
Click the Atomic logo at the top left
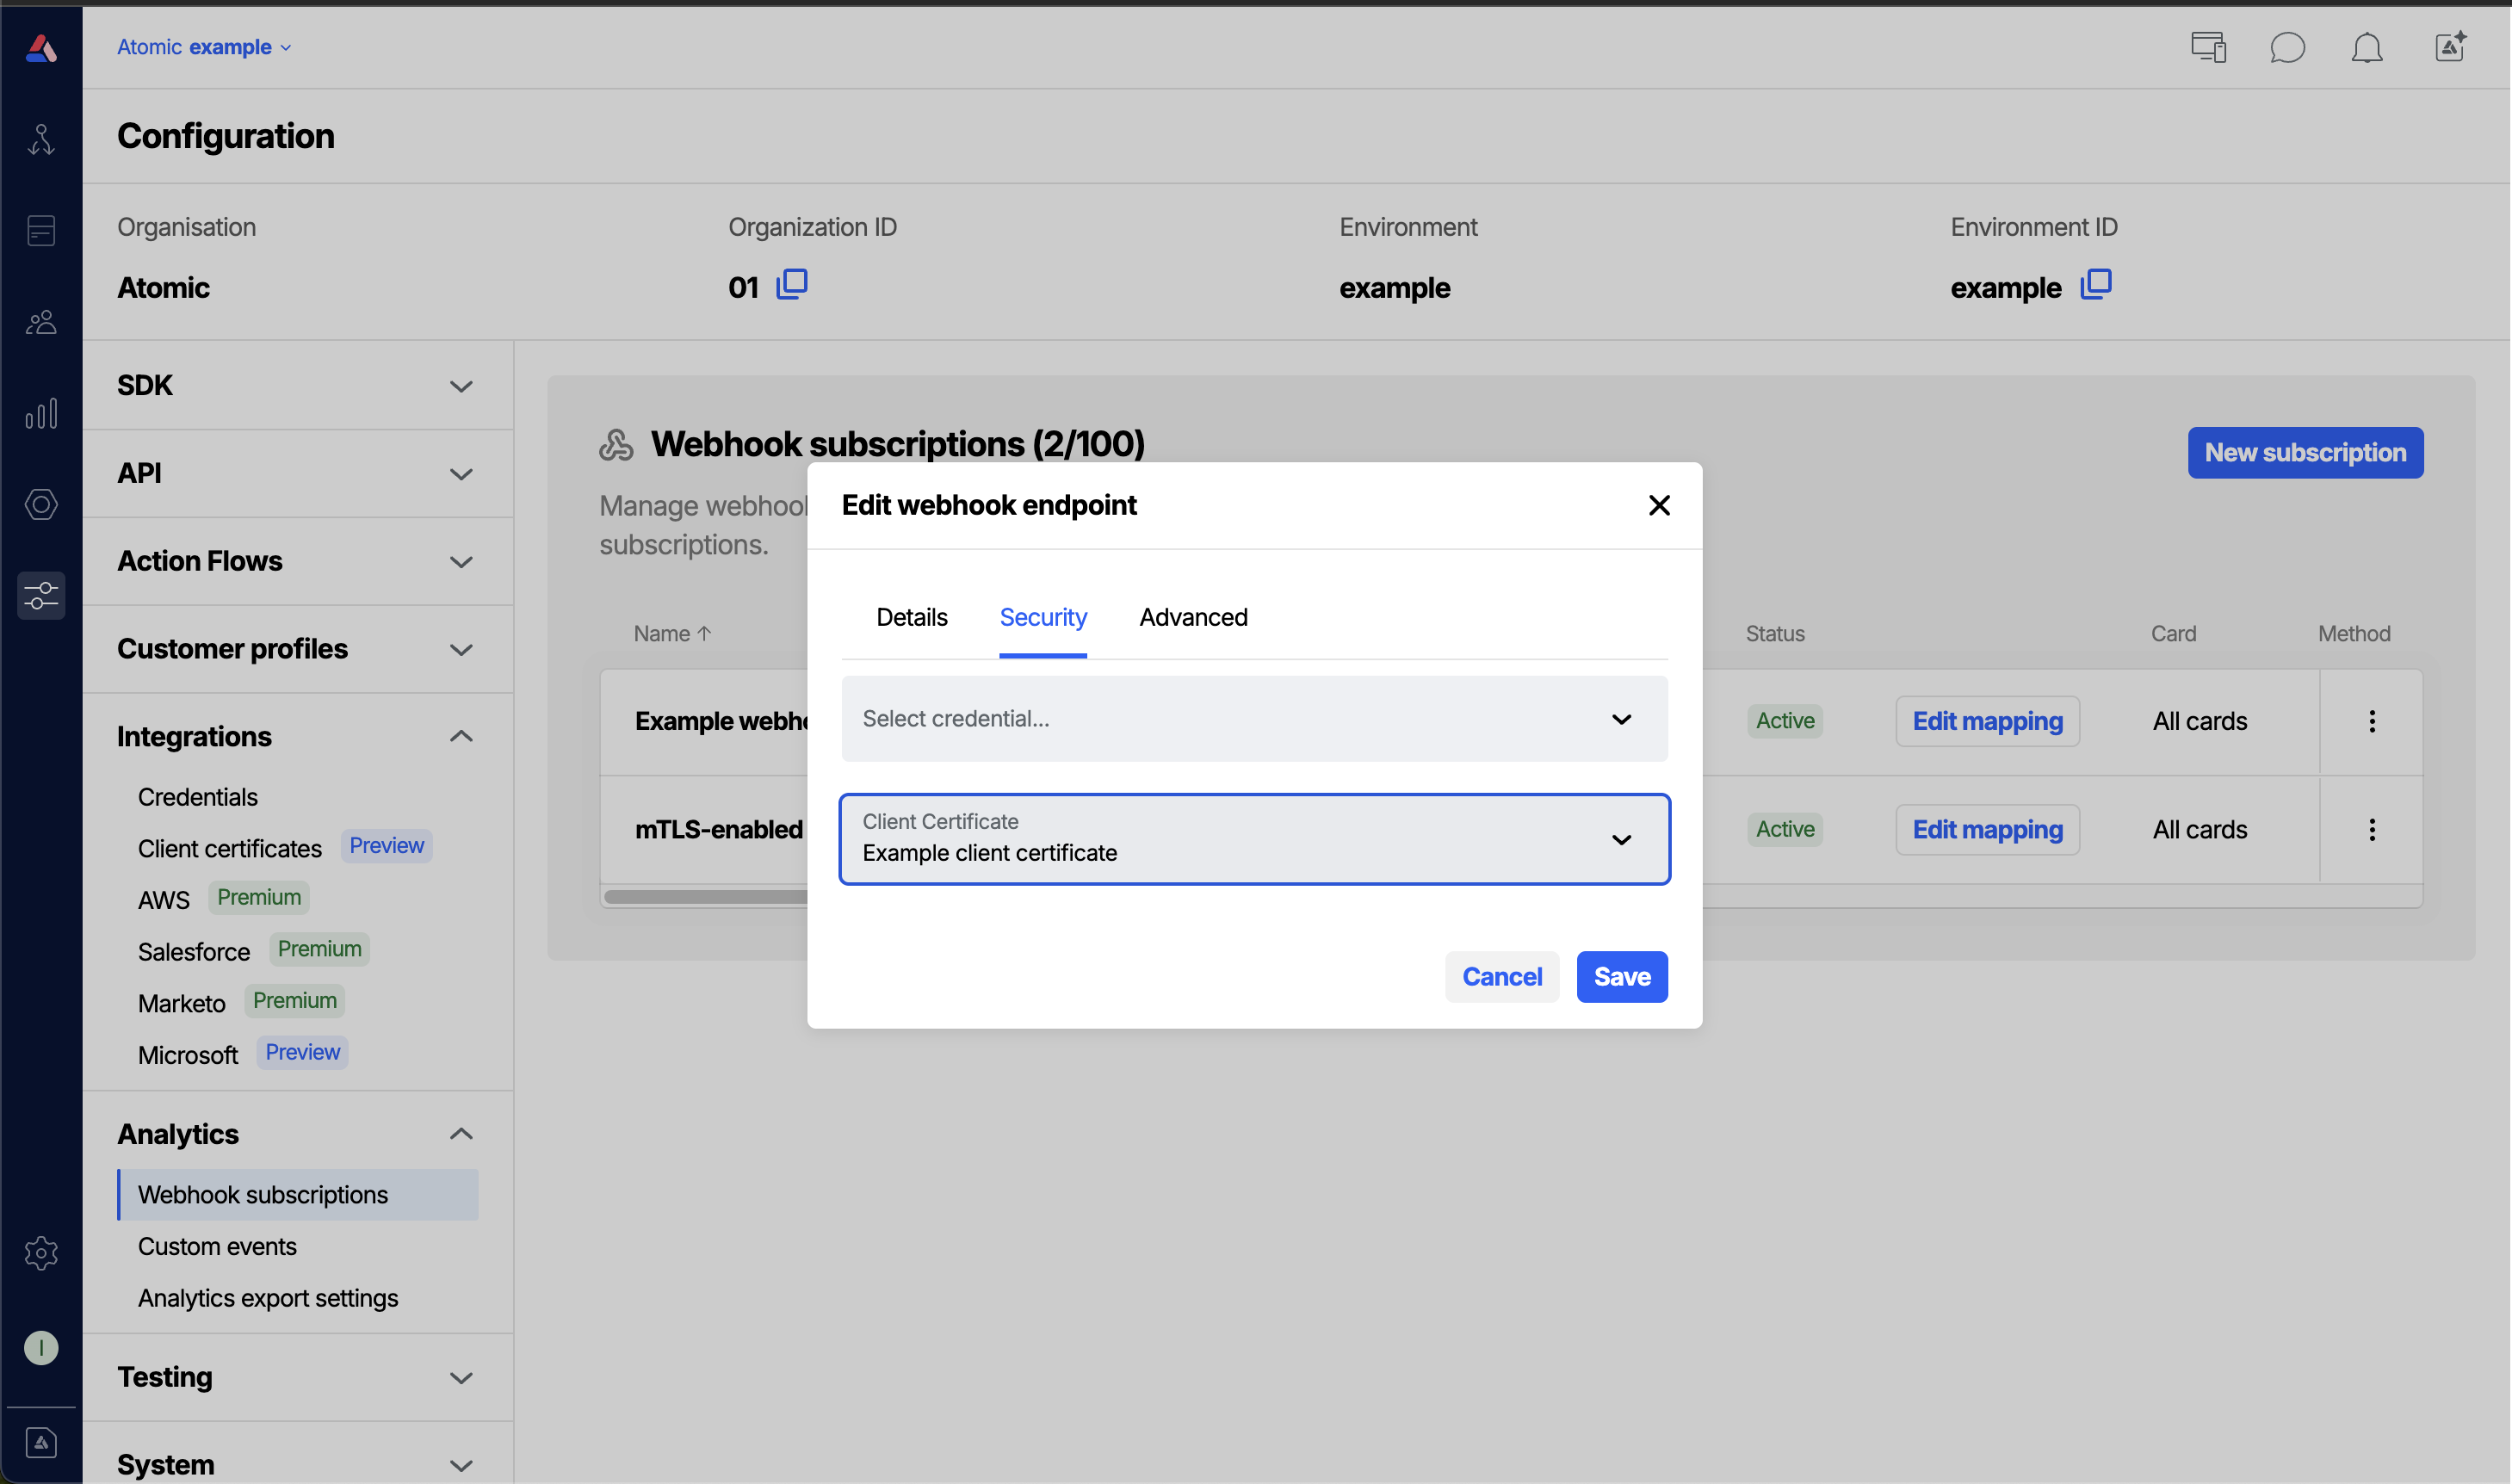(x=40, y=47)
